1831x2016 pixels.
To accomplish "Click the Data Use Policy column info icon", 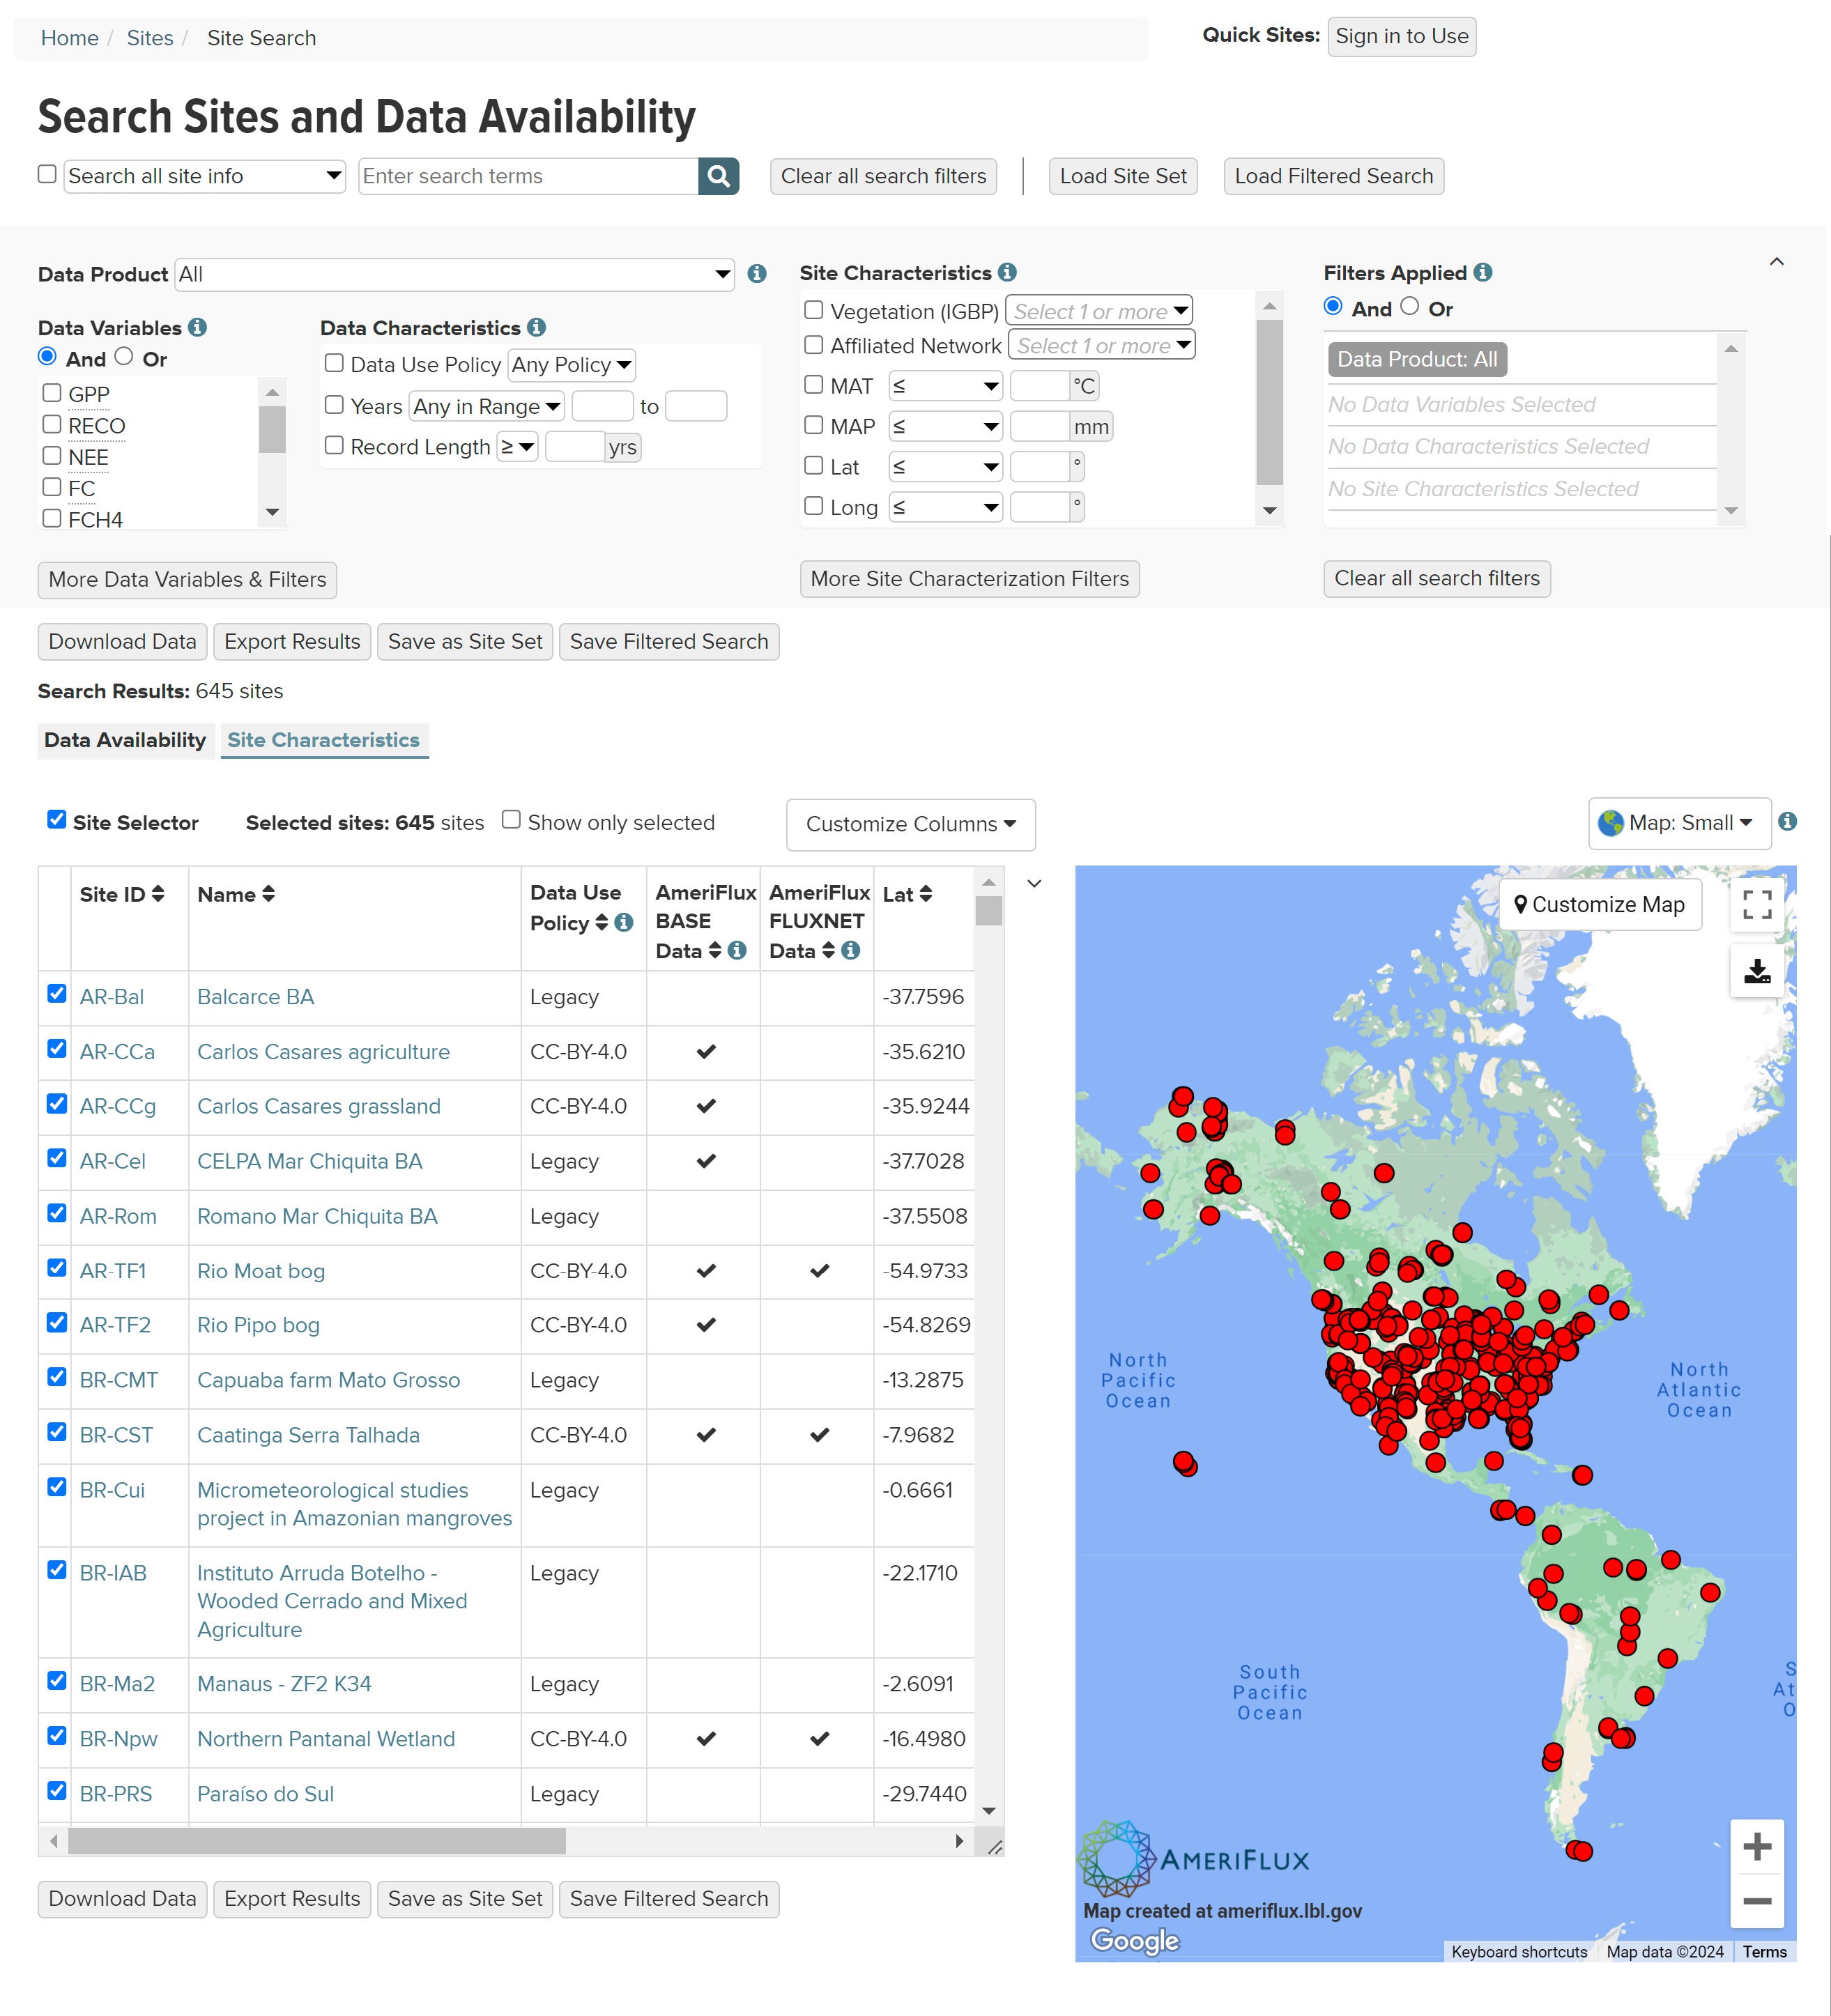I will point(624,923).
